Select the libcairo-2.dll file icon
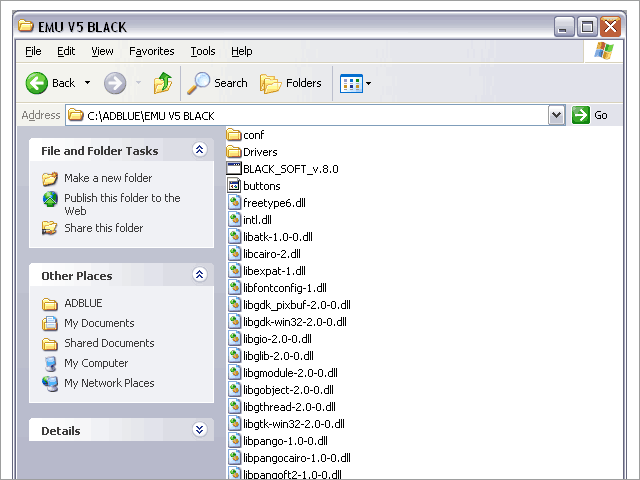The width and height of the screenshot is (640, 480). coord(234,253)
